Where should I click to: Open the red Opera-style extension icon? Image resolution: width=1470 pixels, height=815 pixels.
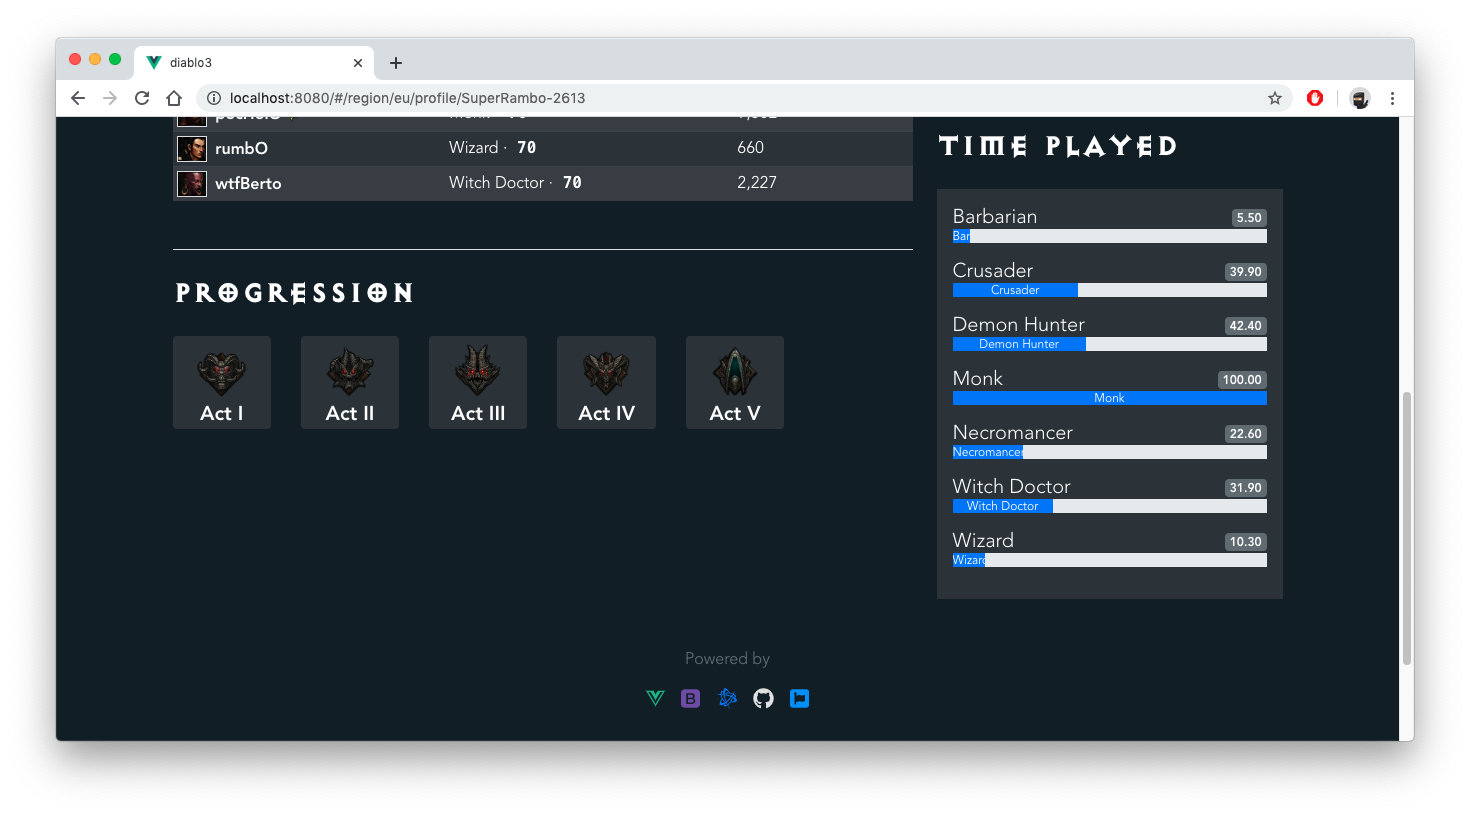tap(1315, 98)
